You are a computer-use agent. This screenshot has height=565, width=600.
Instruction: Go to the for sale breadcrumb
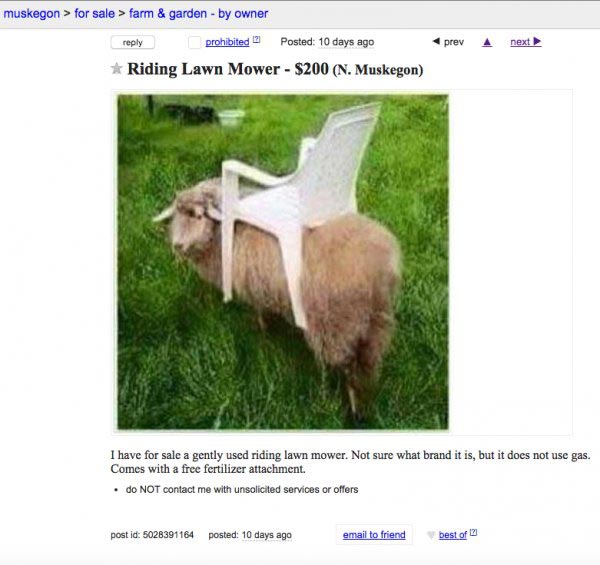click(95, 13)
